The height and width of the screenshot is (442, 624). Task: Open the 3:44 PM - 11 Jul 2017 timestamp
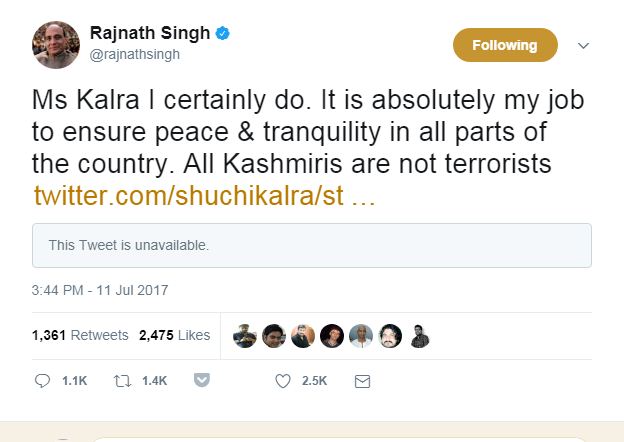[x=100, y=290]
